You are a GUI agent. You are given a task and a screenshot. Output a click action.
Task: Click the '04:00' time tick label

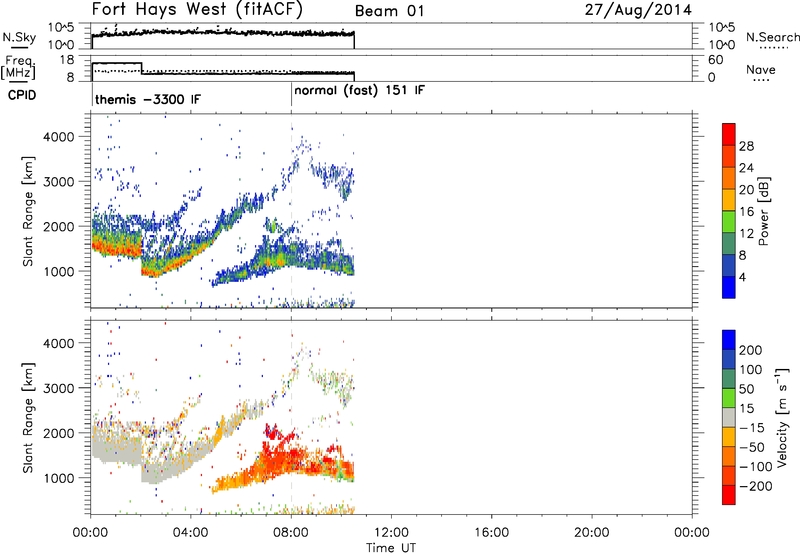[191, 533]
